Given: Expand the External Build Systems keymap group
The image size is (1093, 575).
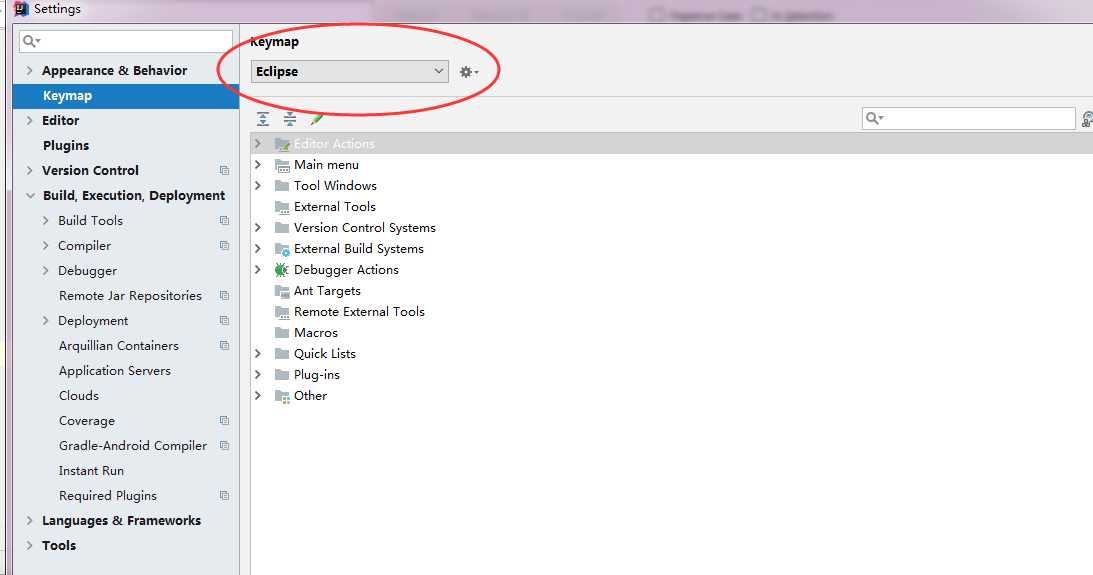Looking at the screenshot, I should [258, 249].
